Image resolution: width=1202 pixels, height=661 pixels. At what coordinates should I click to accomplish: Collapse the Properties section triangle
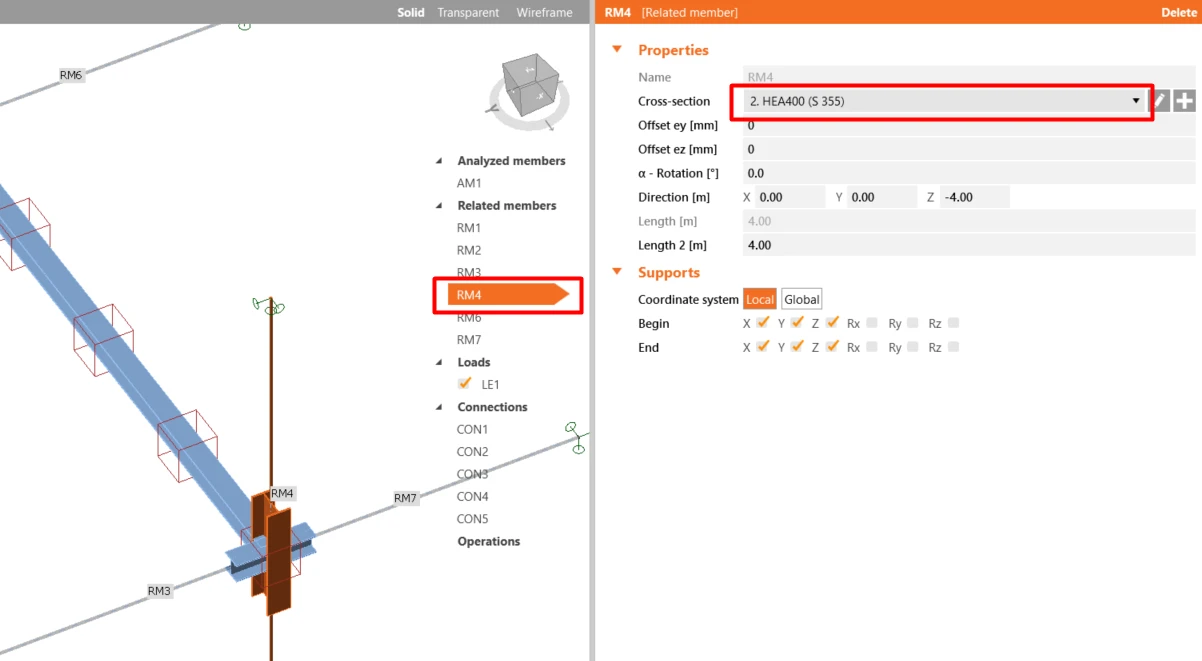[617, 50]
